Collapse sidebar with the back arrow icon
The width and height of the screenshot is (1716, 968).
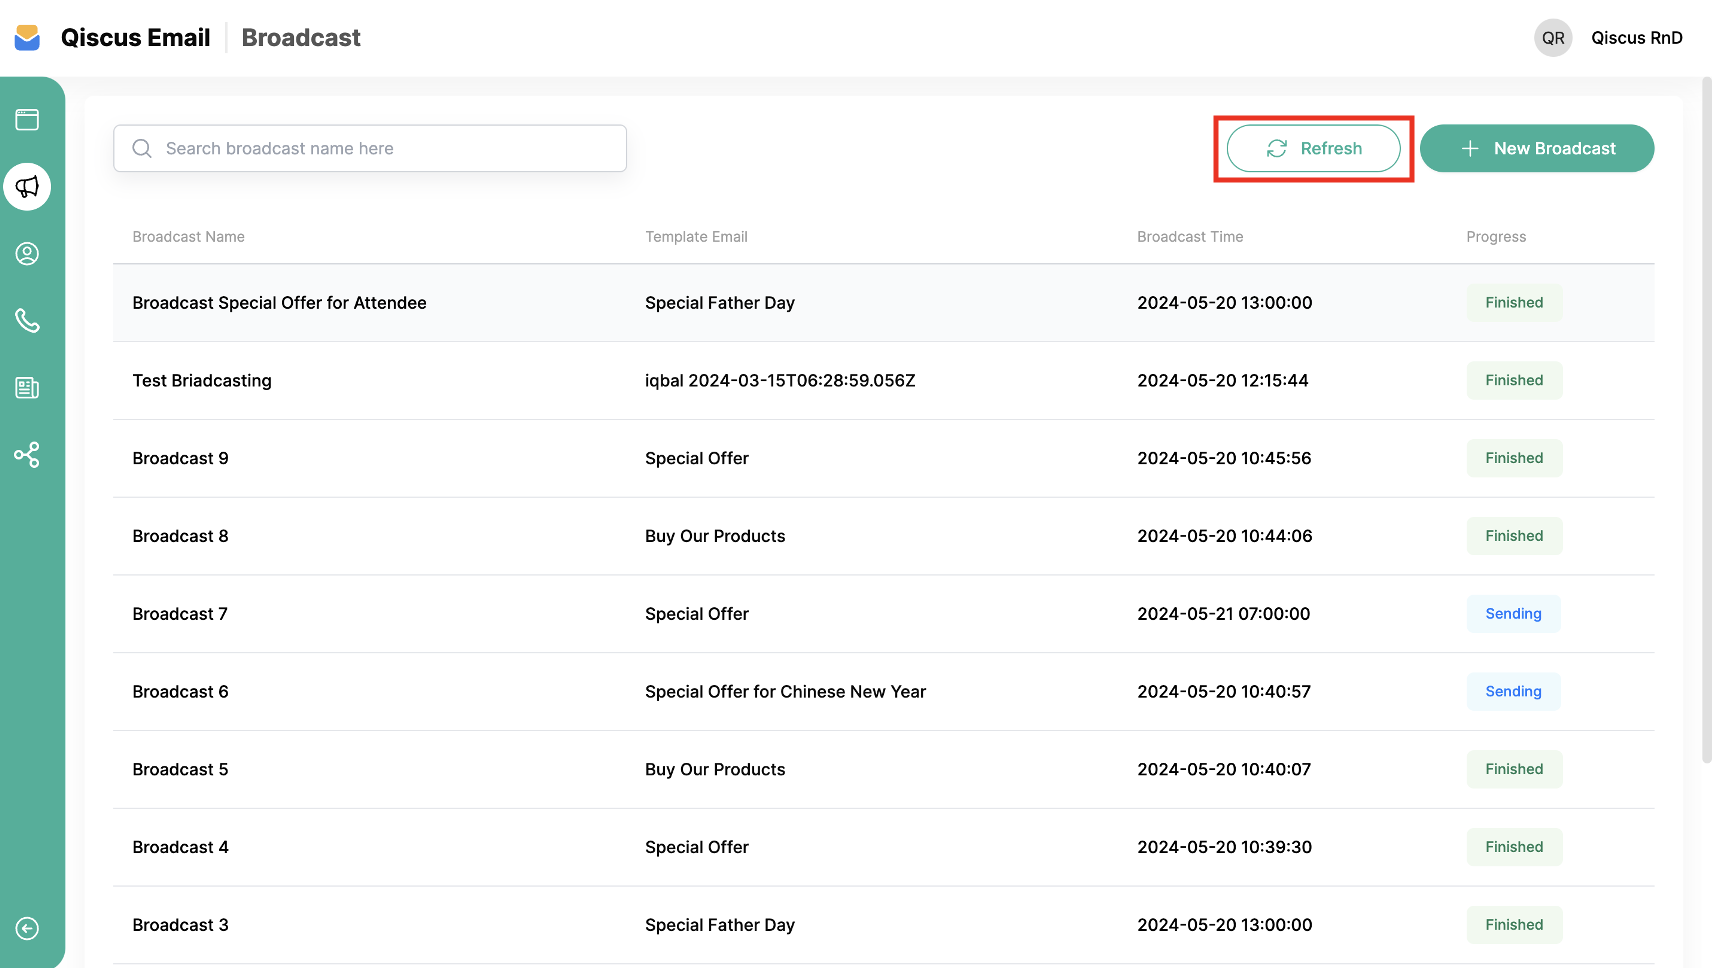27,929
